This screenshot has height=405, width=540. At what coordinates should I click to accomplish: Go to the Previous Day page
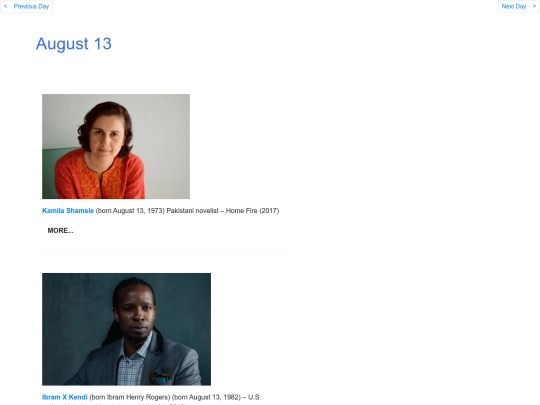pyautogui.click(x=27, y=7)
